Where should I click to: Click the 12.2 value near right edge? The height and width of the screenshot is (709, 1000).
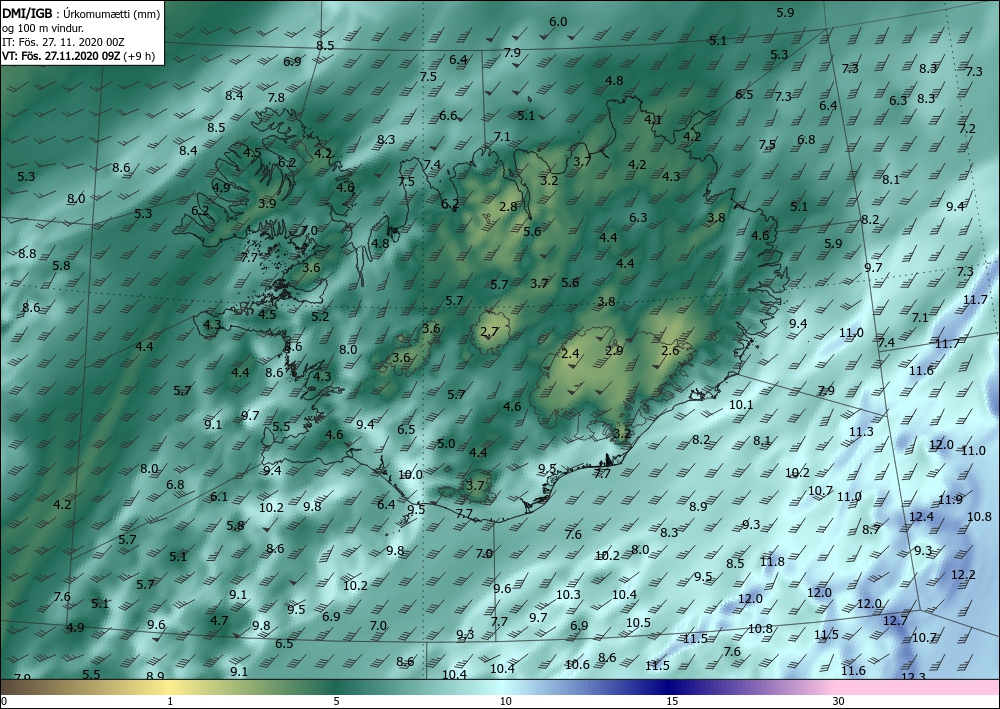click(x=963, y=574)
